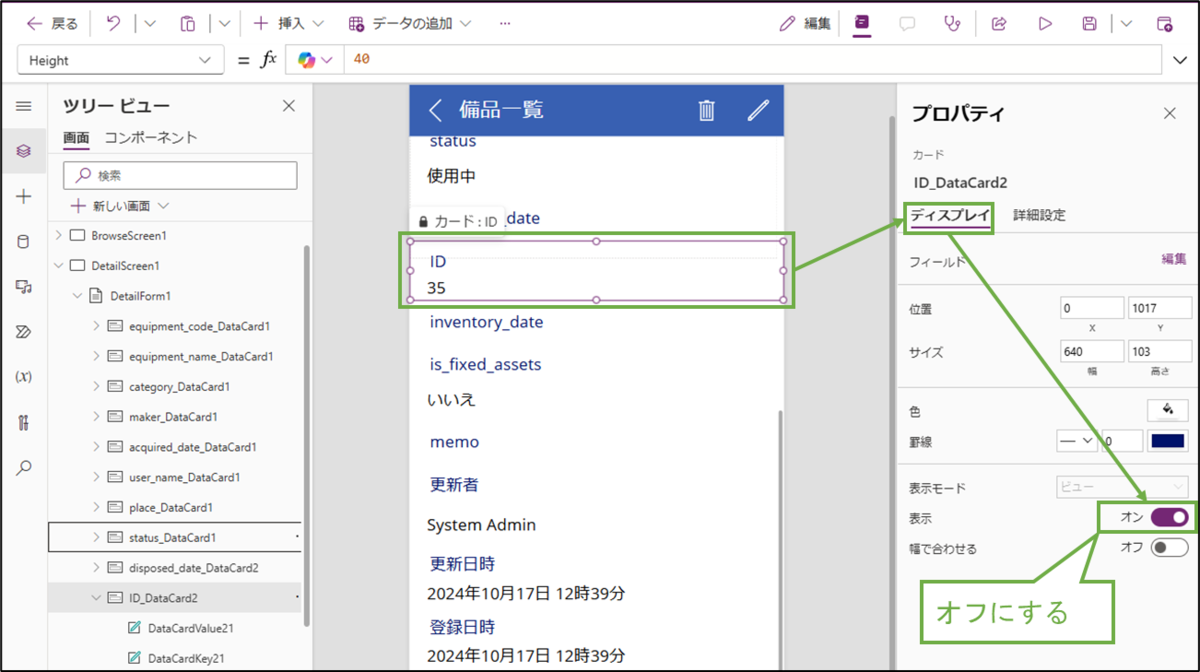Image resolution: width=1200 pixels, height=672 pixels.
Task: Switch to the ディスプレイ tab
Action: pyautogui.click(x=950, y=215)
